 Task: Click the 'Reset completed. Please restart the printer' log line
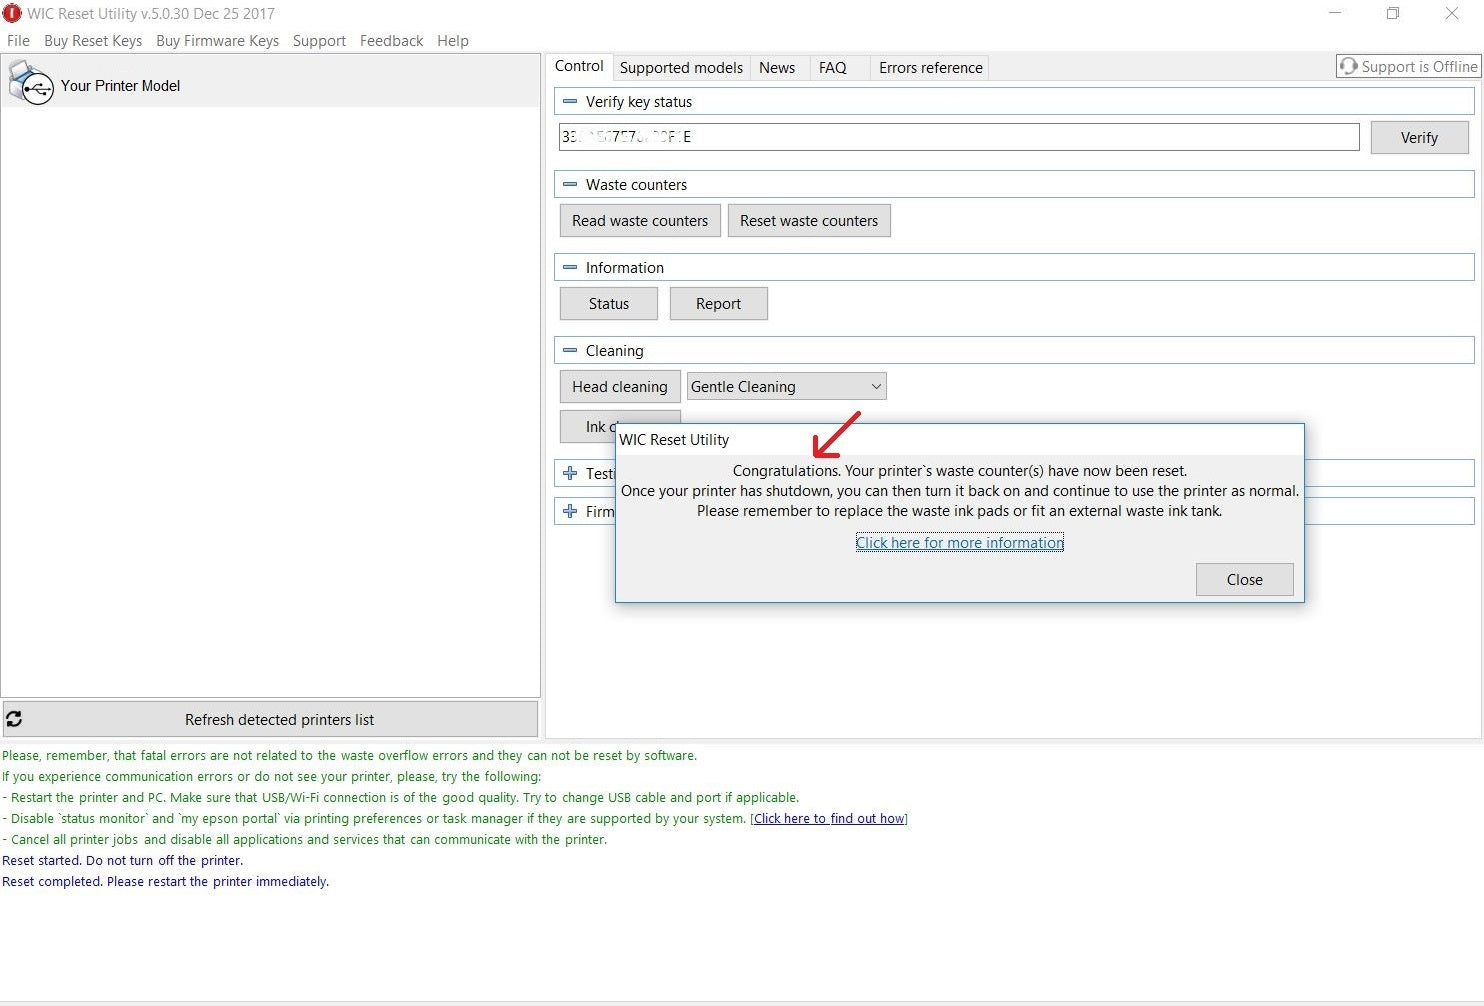click(x=165, y=881)
